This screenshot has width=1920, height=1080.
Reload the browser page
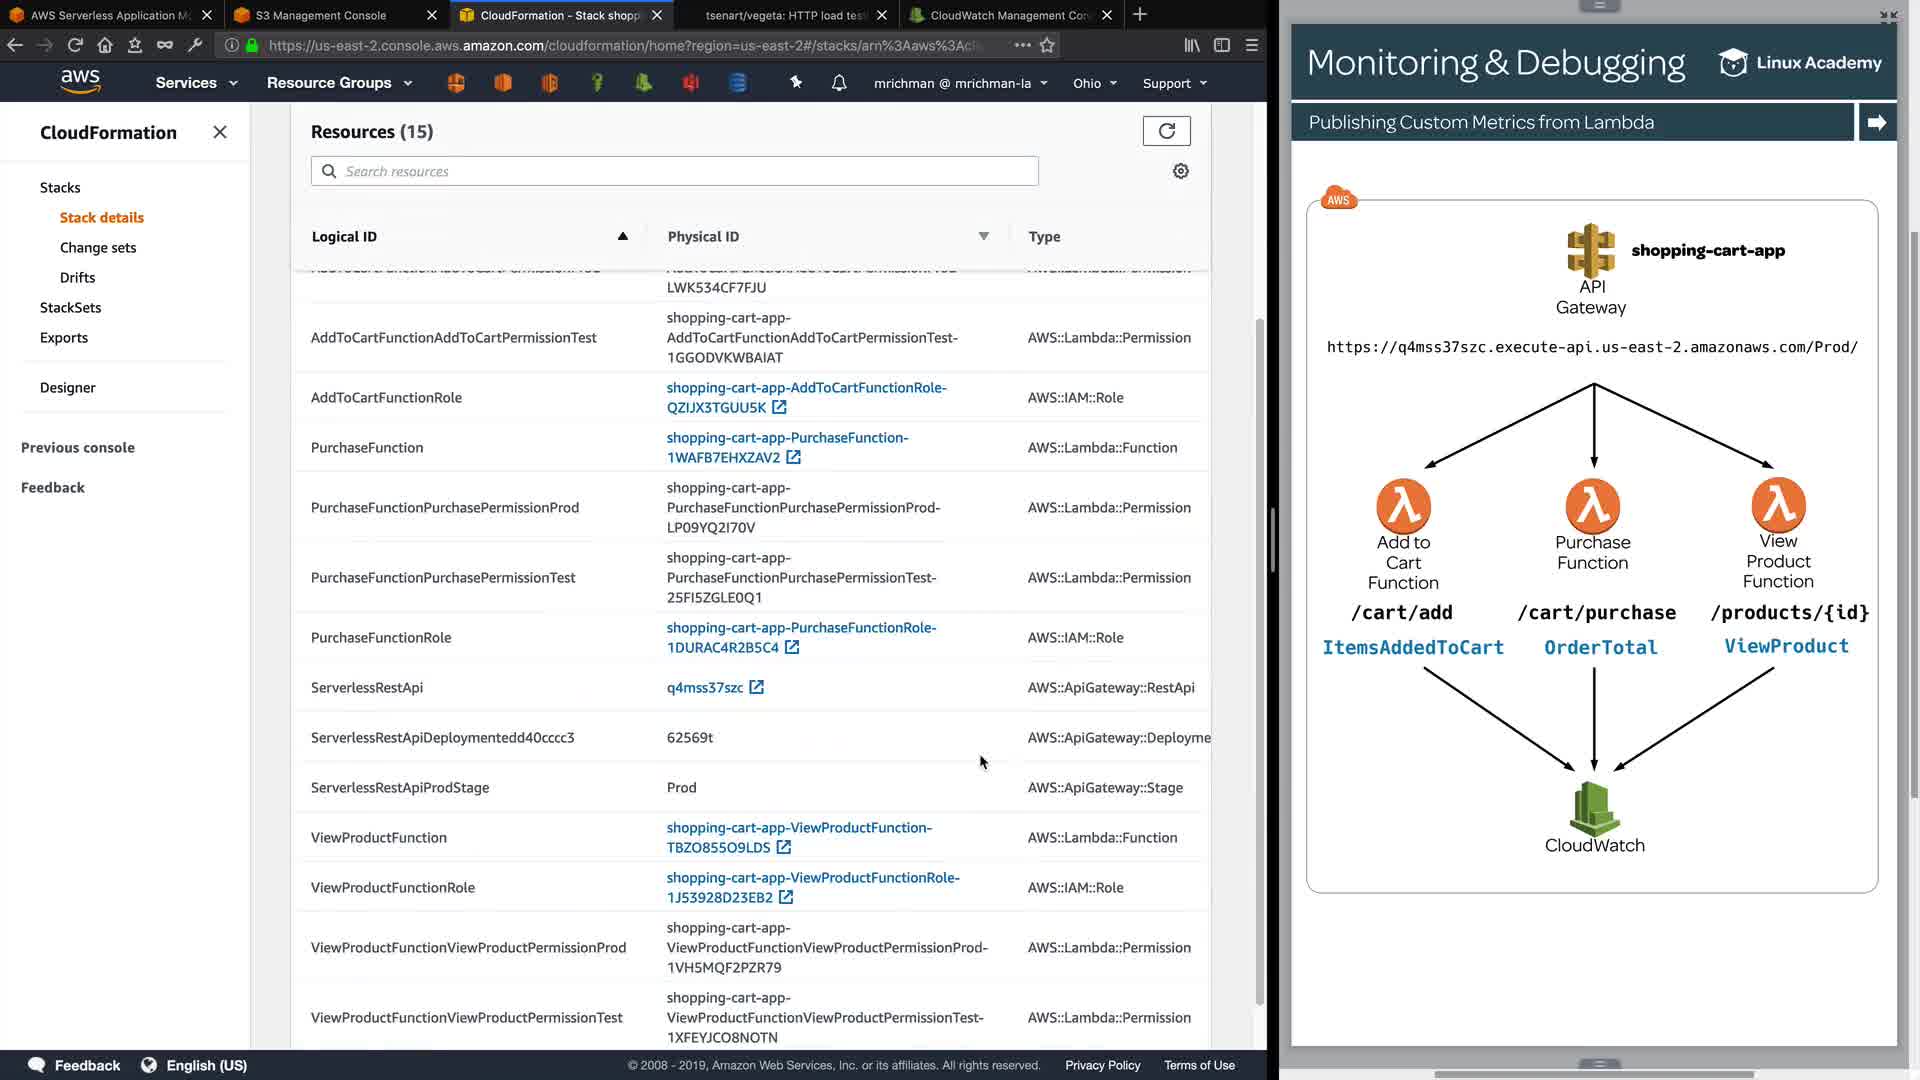pyautogui.click(x=75, y=45)
